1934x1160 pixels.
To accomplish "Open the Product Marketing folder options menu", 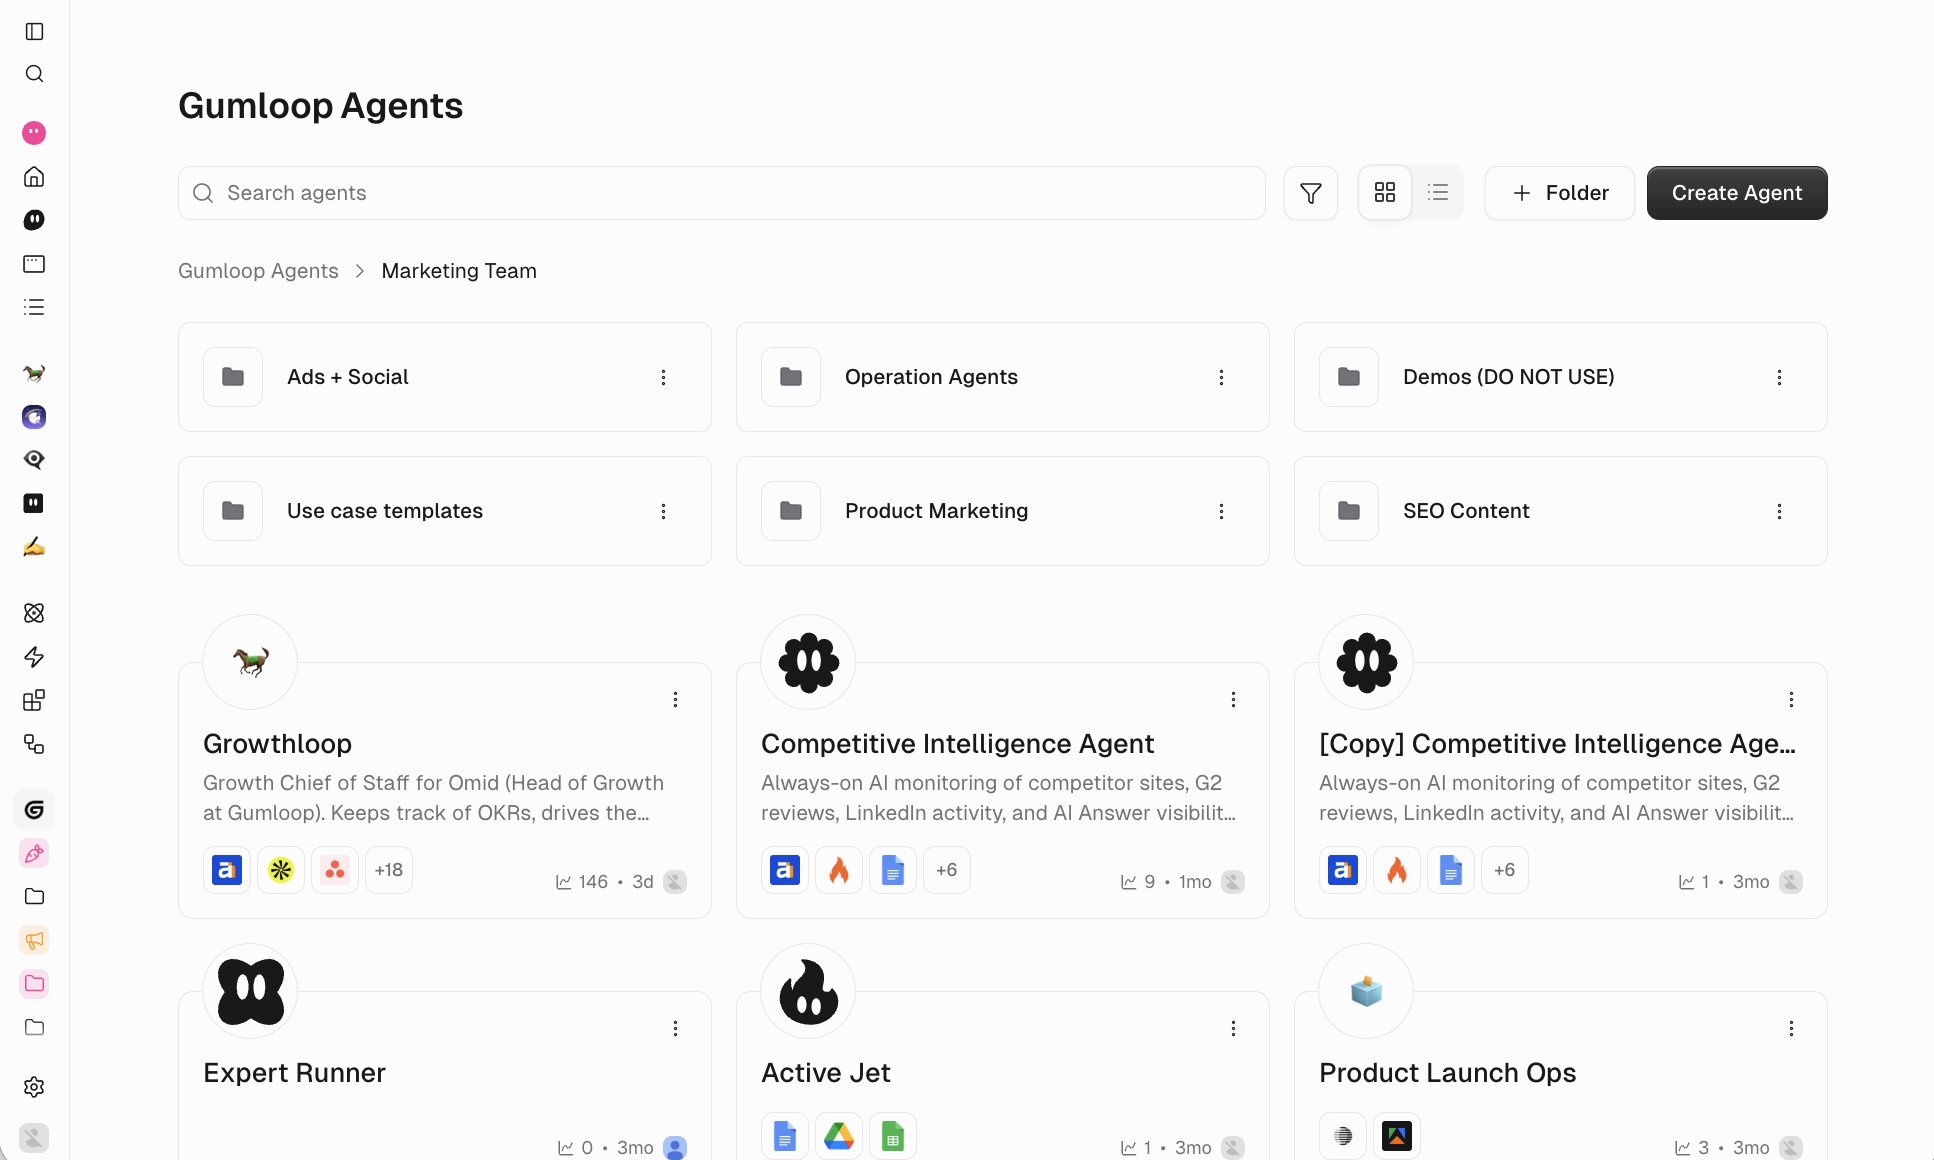I will click(1221, 511).
